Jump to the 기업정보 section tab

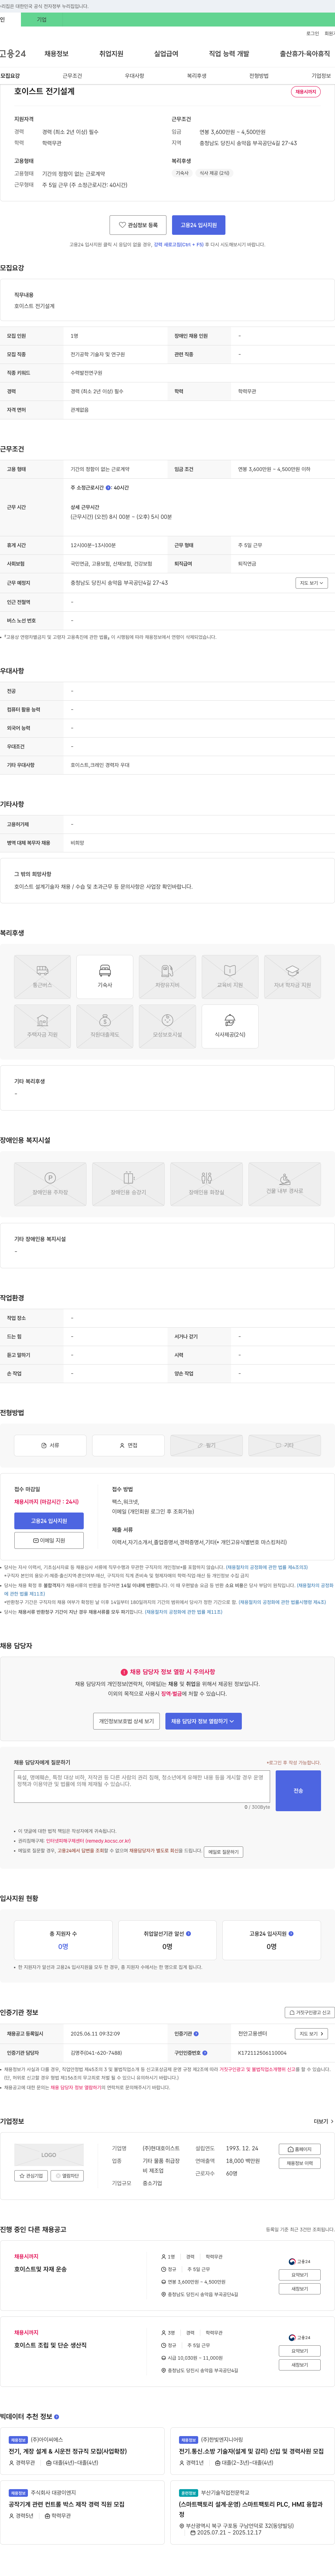(x=321, y=76)
